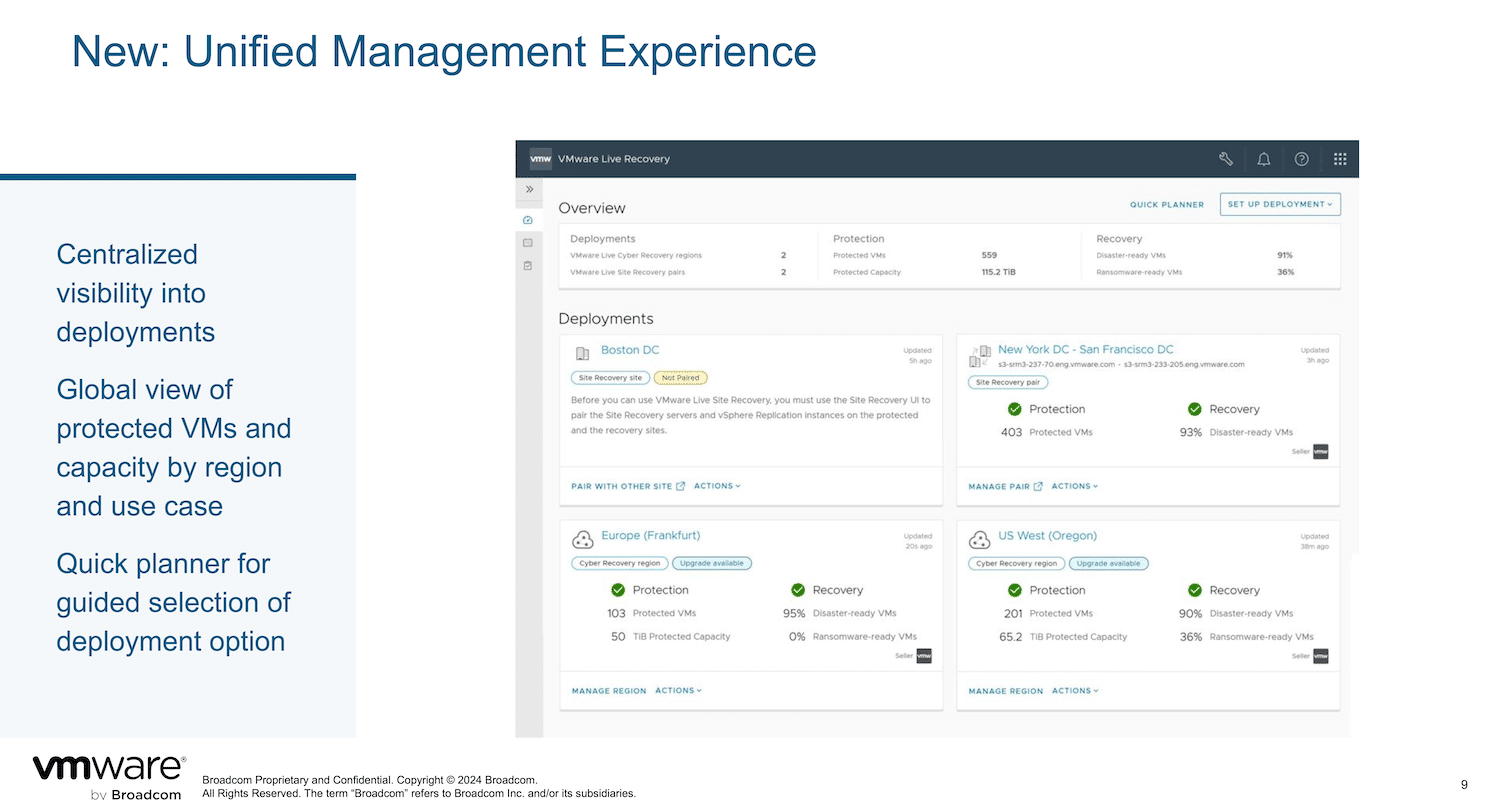
Task: Select the second sidebar list icon
Action: [528, 243]
